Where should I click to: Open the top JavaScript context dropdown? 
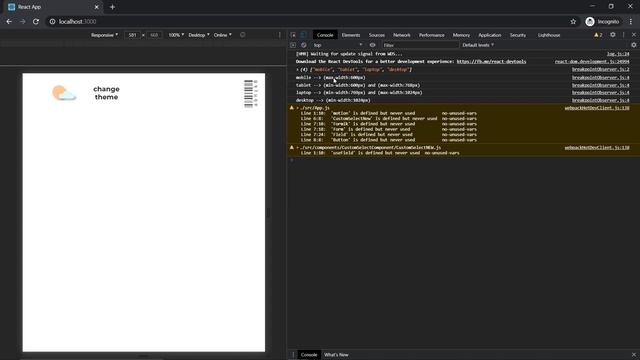tap(338, 45)
